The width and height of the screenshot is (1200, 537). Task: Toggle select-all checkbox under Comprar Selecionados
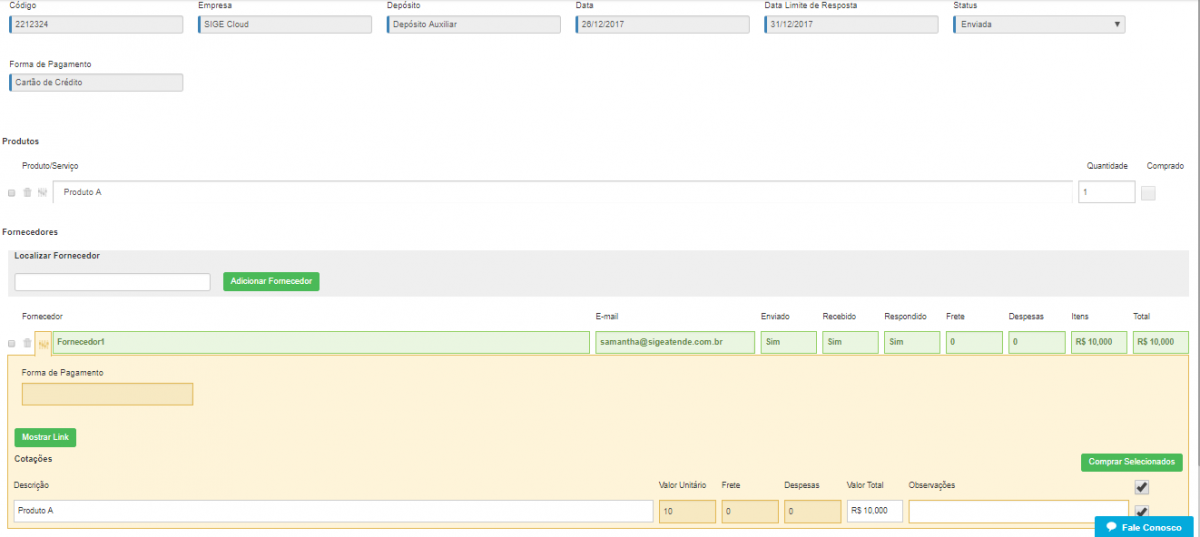(x=1142, y=487)
